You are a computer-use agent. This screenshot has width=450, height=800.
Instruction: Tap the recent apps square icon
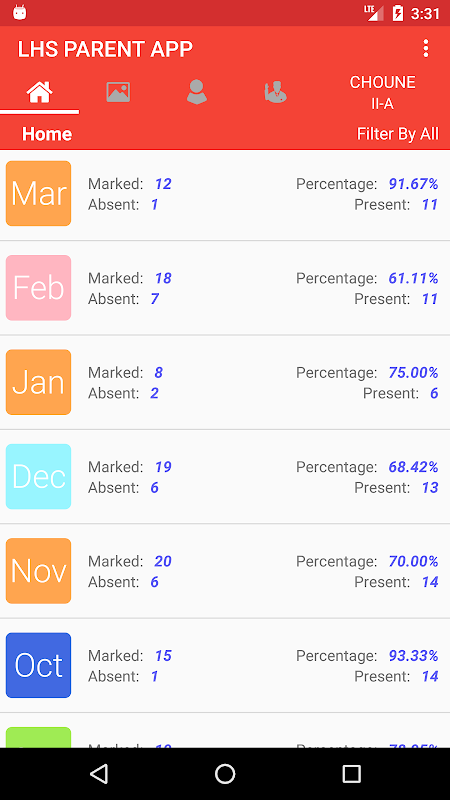pos(351,773)
